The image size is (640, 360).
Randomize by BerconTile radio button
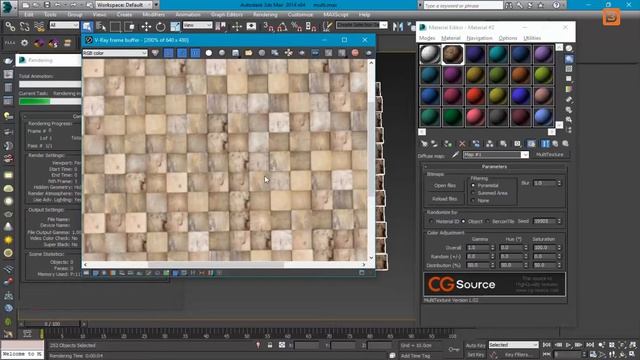[487, 221]
